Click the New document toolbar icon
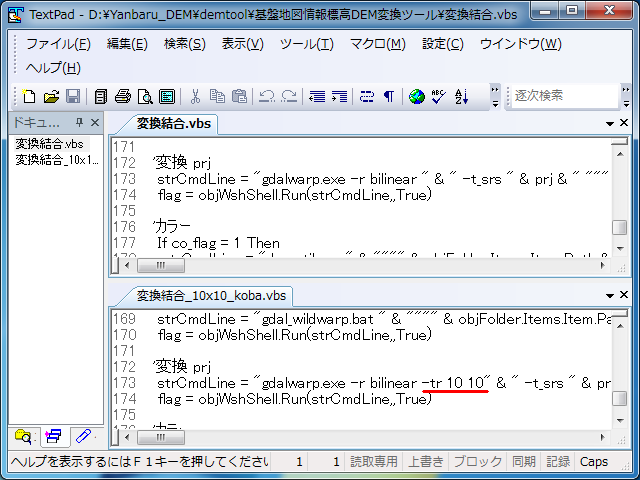The width and height of the screenshot is (640, 480). pyautogui.click(x=29, y=96)
